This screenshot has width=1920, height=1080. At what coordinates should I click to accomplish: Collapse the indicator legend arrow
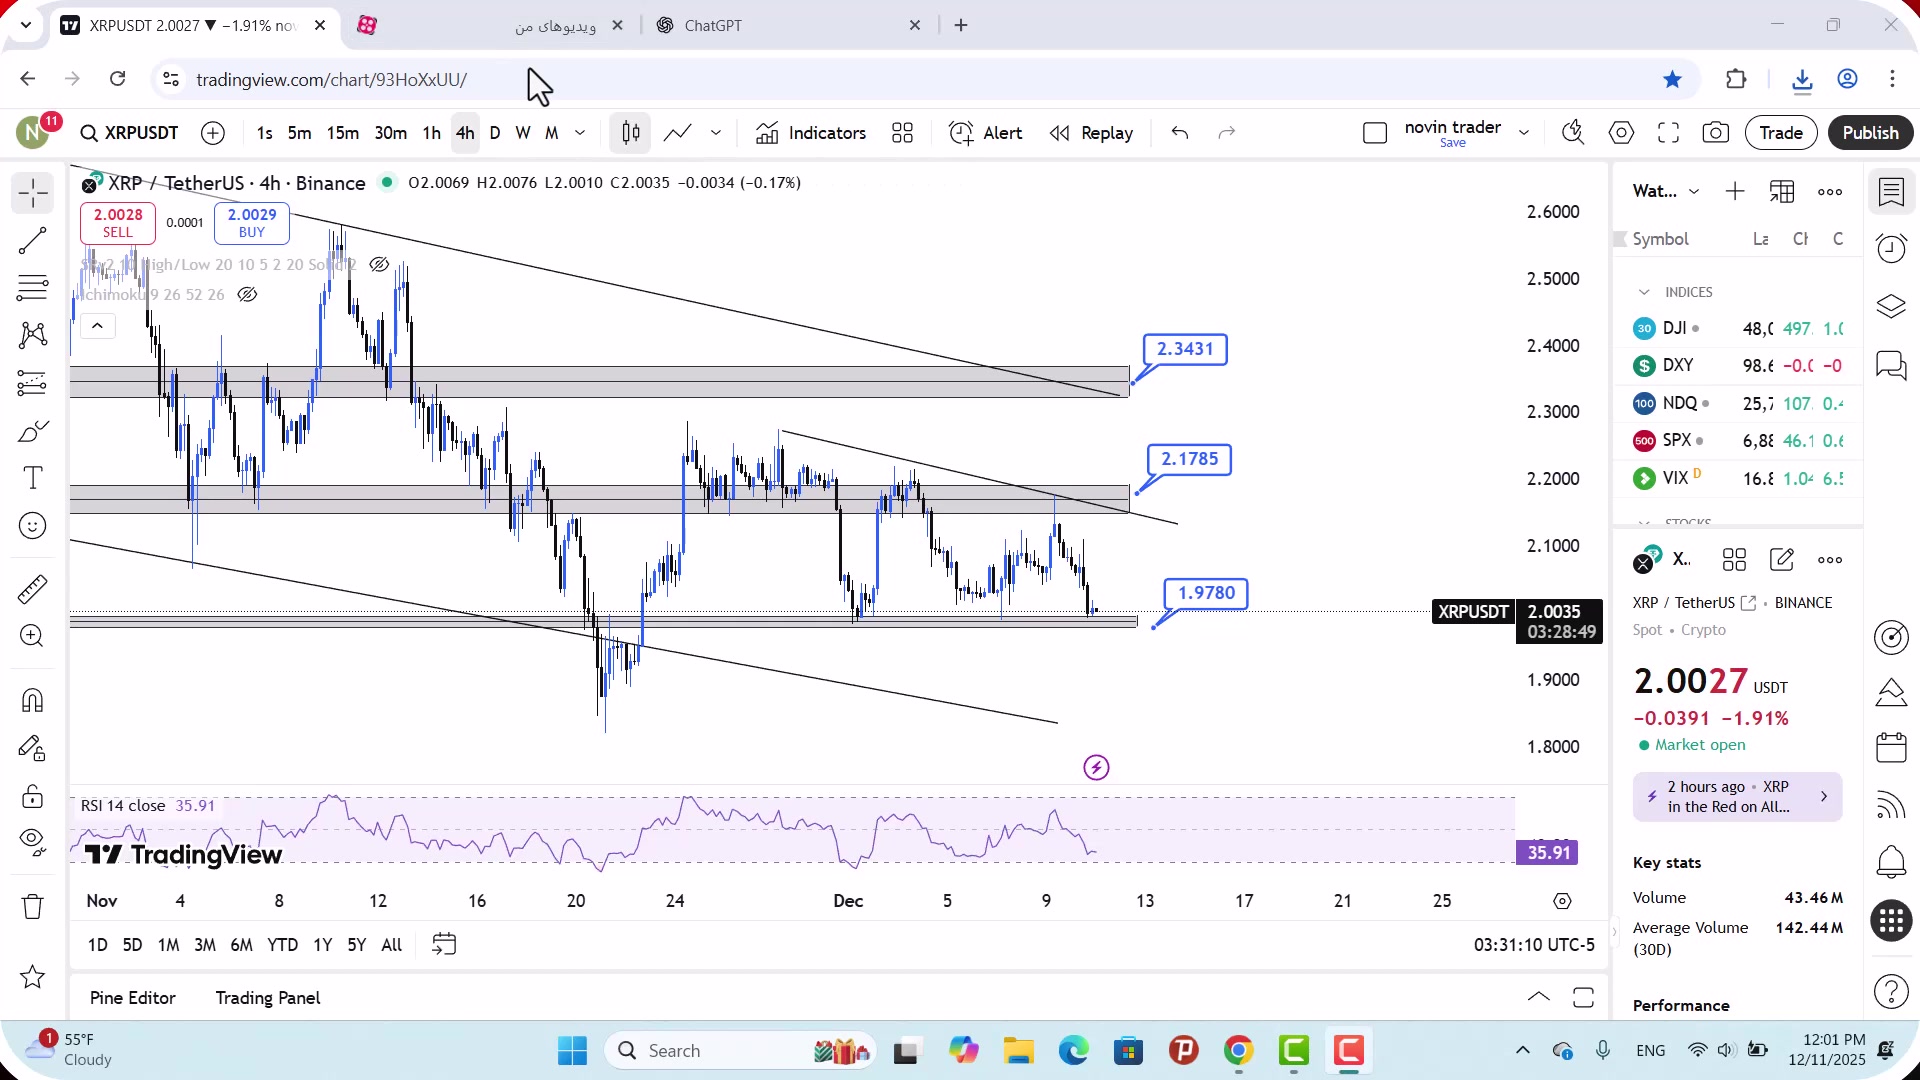click(97, 326)
